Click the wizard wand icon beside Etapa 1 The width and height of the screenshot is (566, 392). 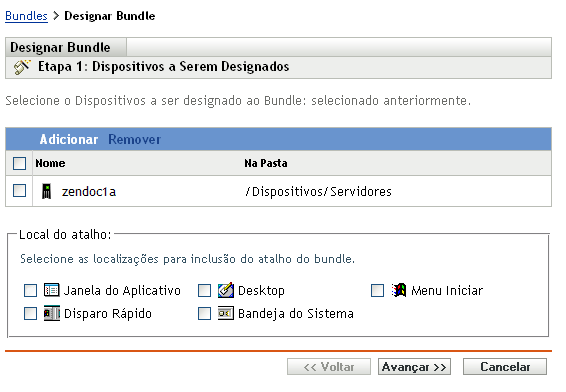[22, 67]
